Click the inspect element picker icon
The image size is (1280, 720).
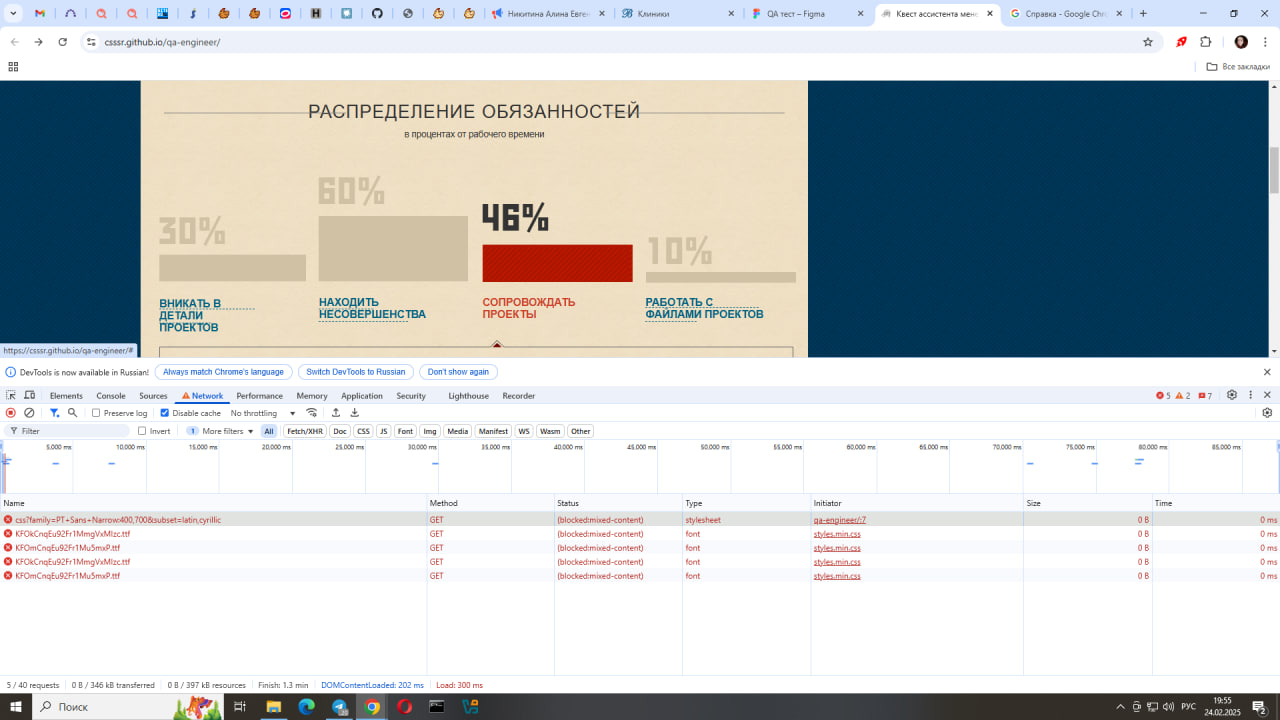pos(11,396)
